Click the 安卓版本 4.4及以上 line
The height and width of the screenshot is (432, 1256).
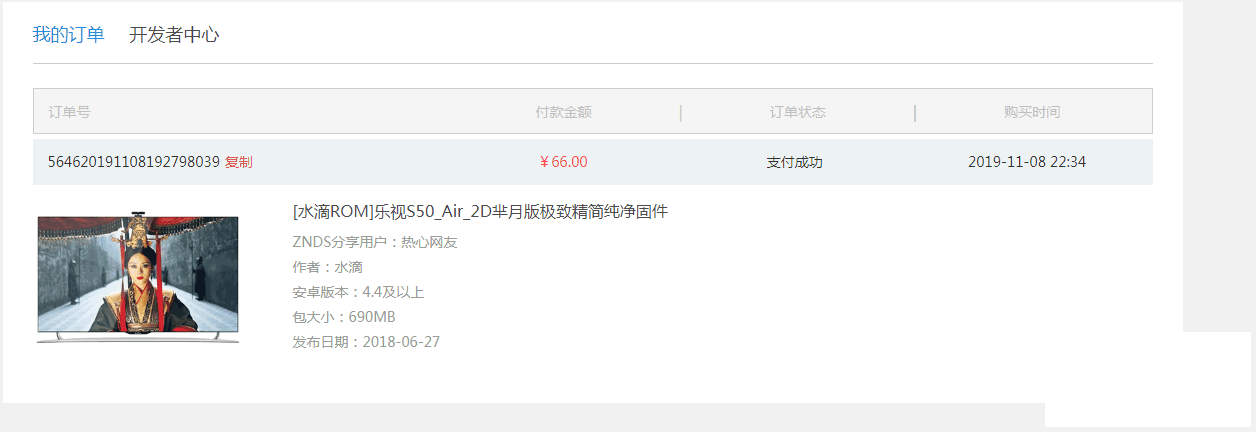click(x=359, y=292)
